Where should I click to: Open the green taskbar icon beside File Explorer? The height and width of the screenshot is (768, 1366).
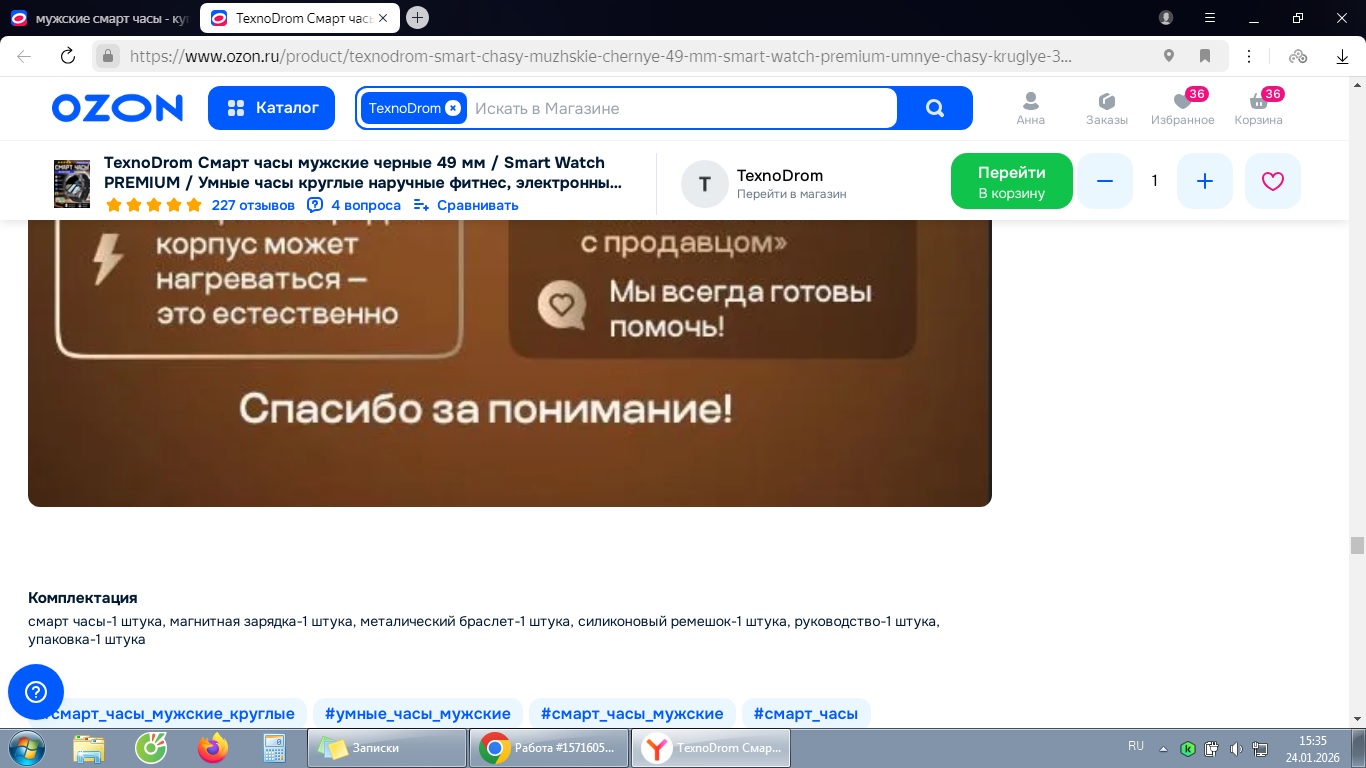coord(151,747)
